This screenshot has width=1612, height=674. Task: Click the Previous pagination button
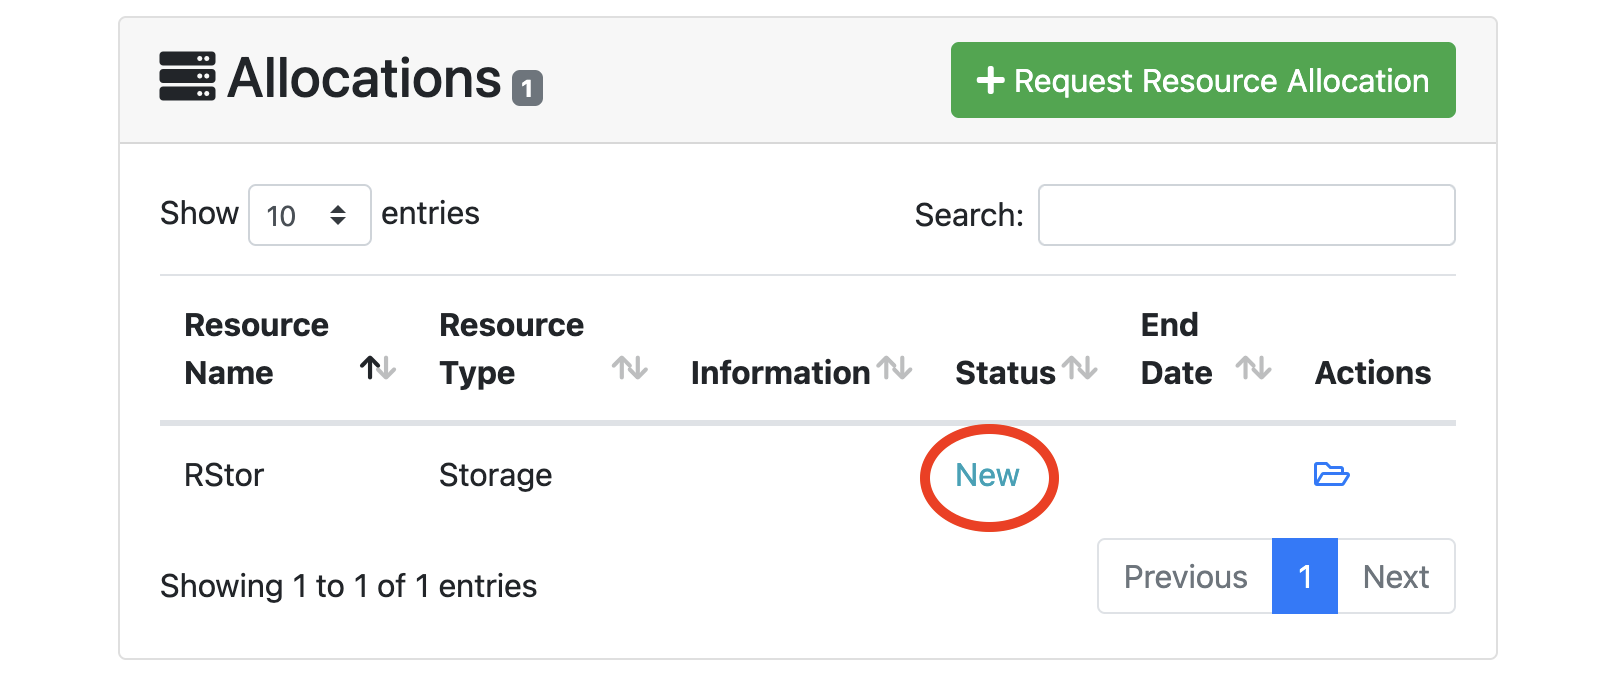point(1185,576)
